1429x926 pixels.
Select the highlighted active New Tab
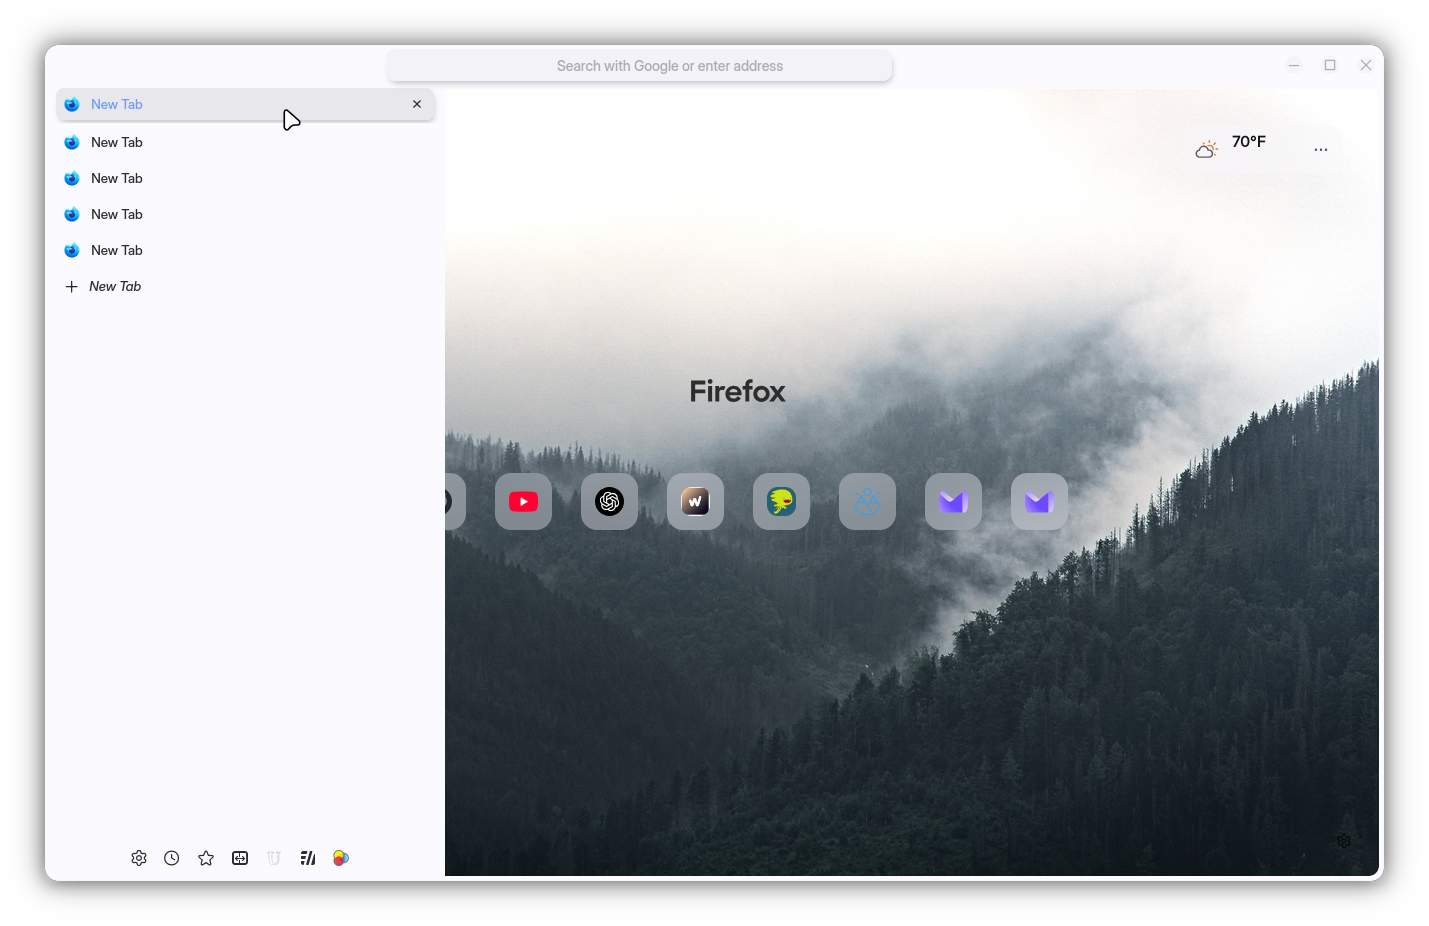(x=245, y=104)
